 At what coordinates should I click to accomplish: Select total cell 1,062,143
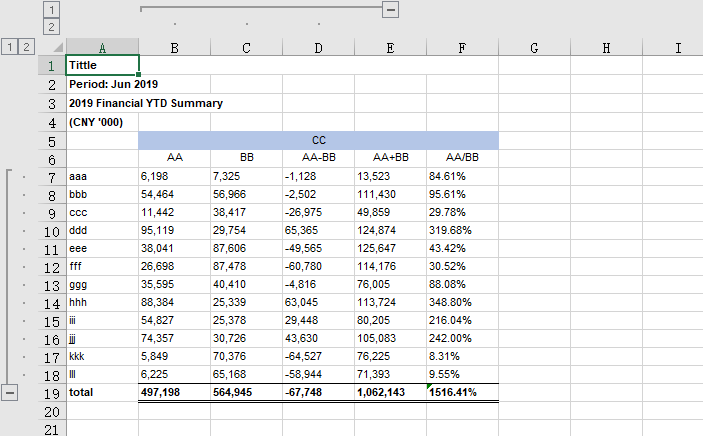pyautogui.click(x=391, y=392)
